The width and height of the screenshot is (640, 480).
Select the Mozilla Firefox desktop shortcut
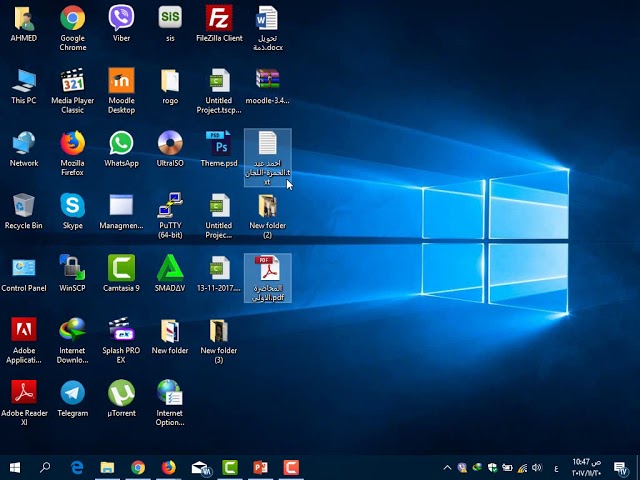point(73,153)
